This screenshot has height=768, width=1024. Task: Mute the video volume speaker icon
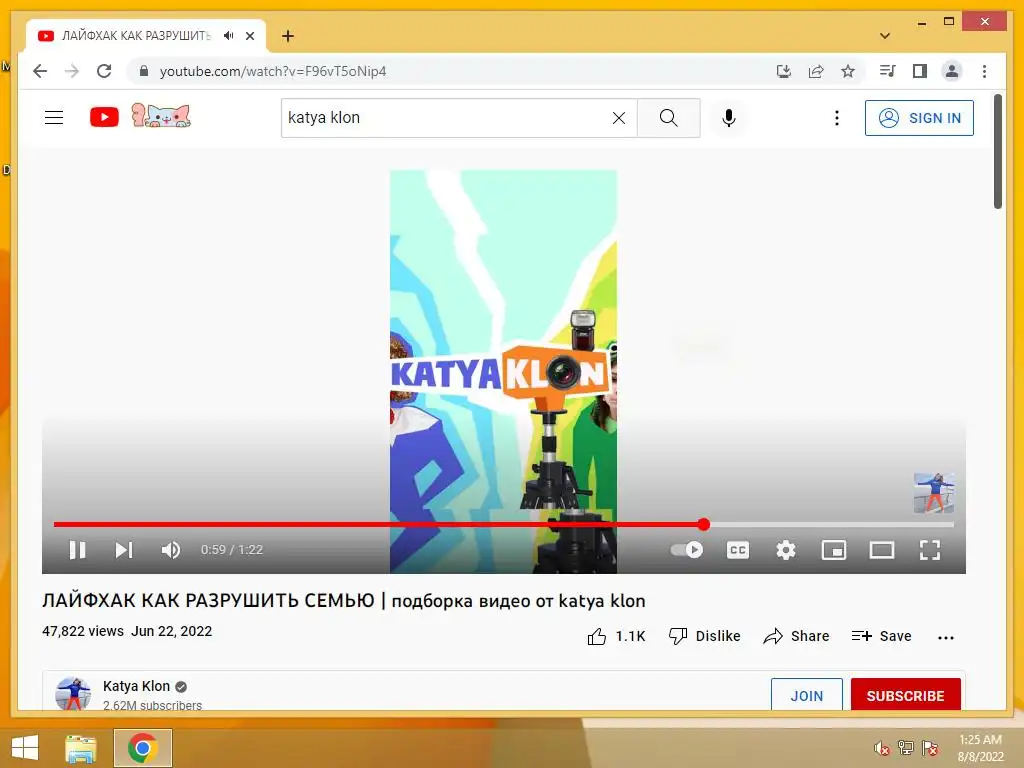click(171, 550)
